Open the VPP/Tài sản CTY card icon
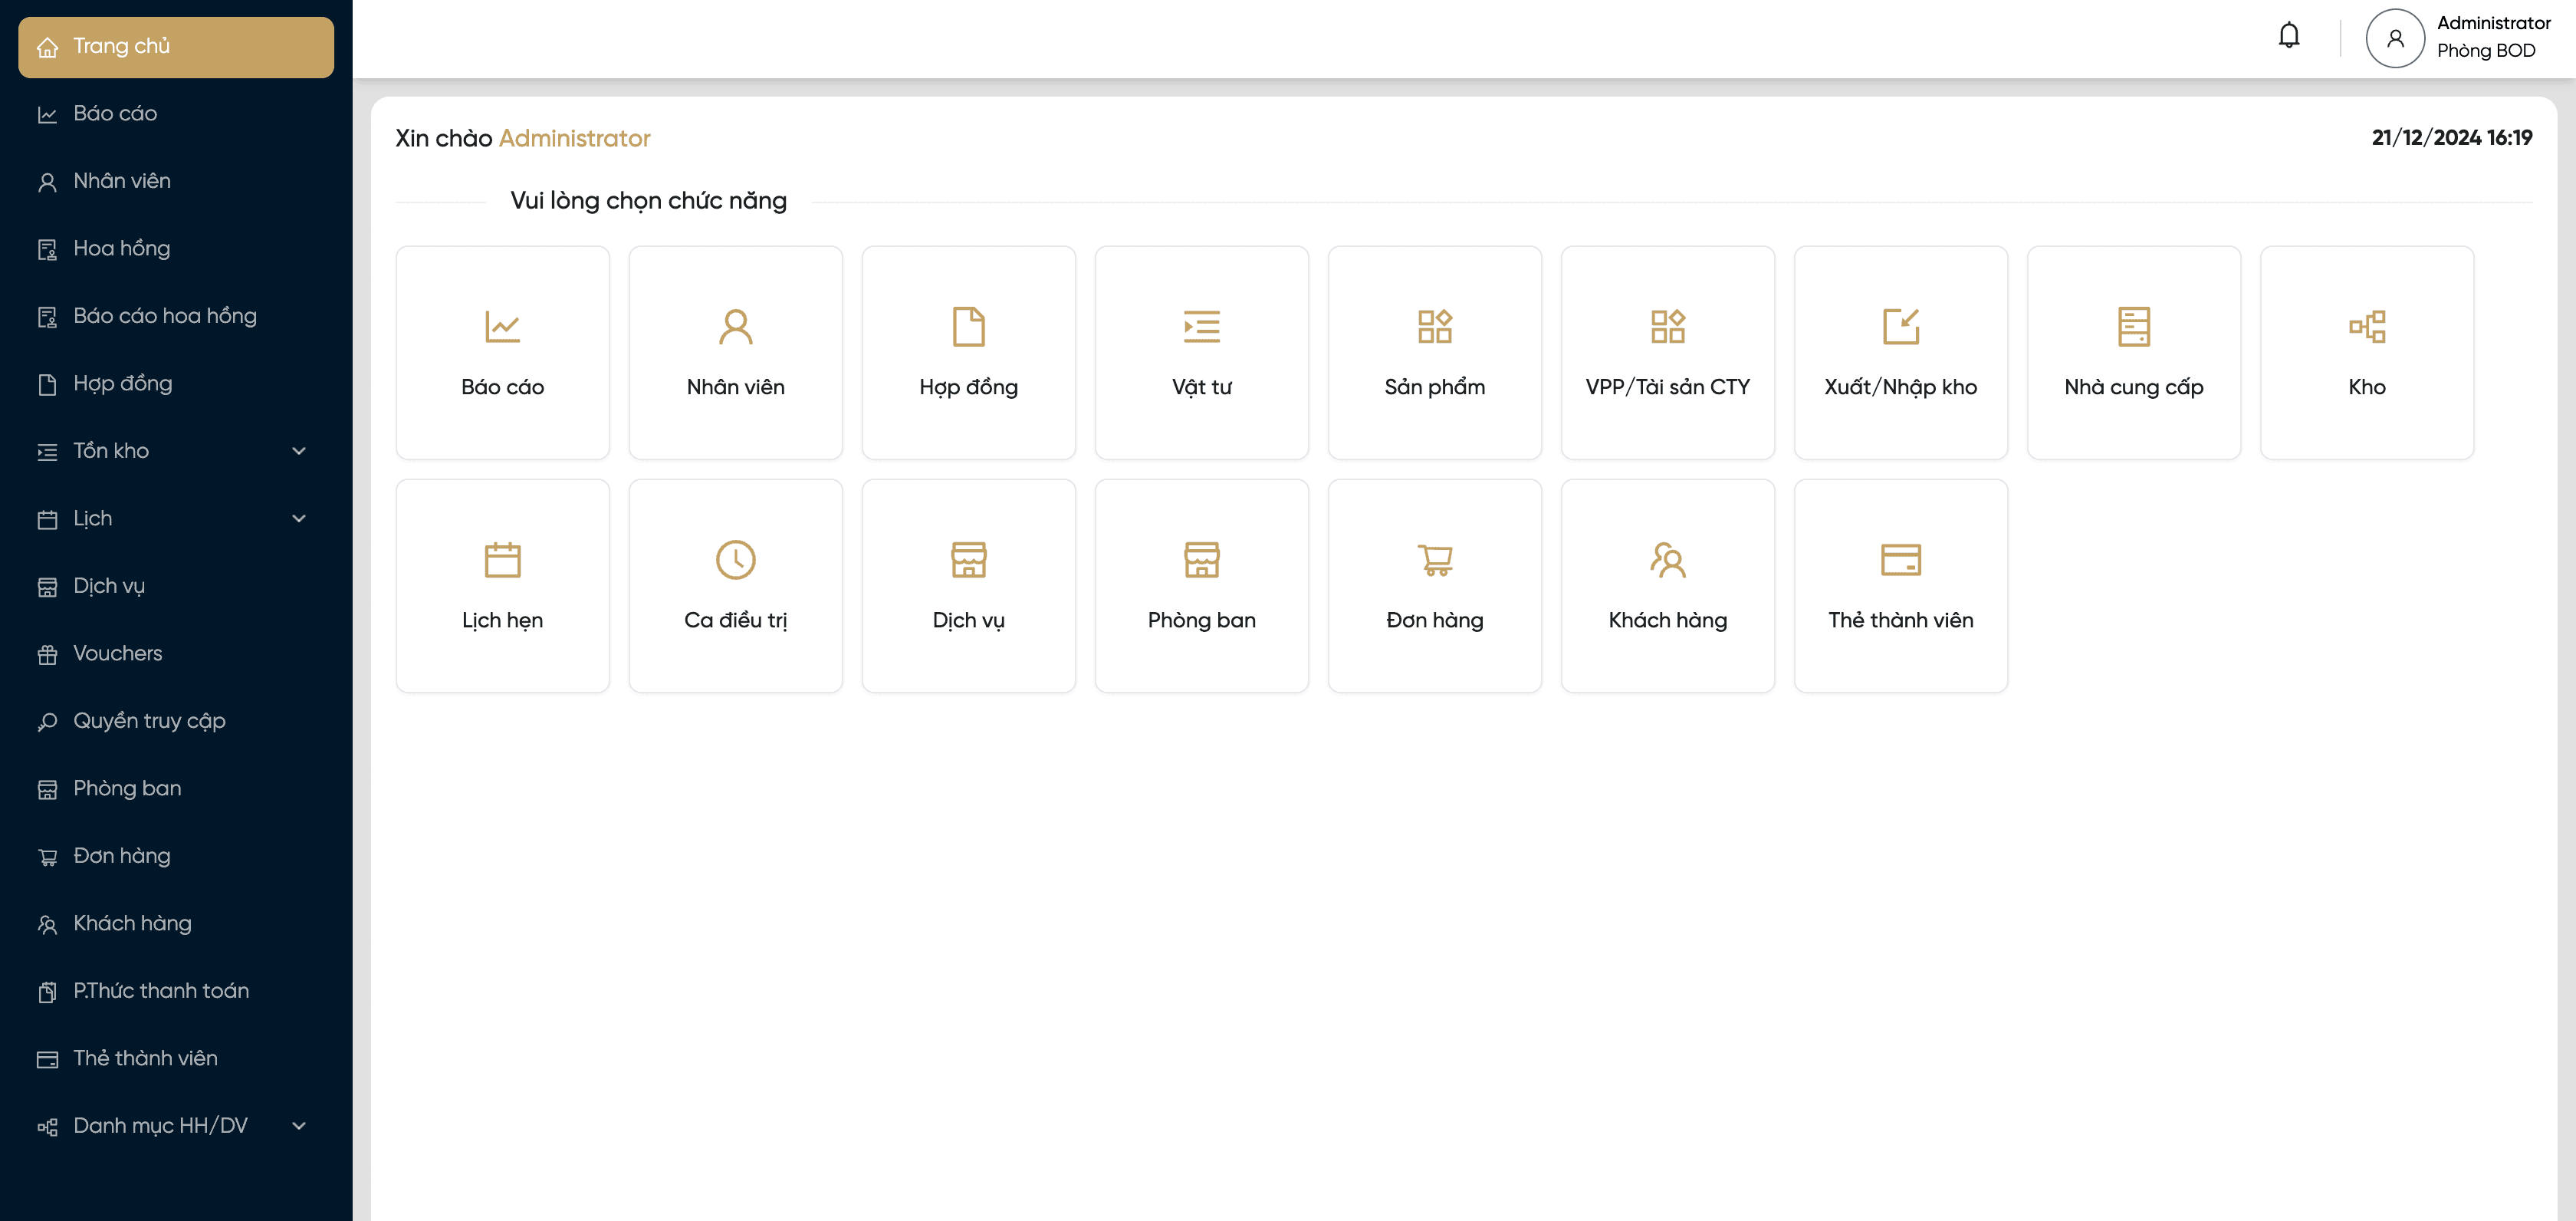Image resolution: width=2576 pixels, height=1221 pixels. pyautogui.click(x=1667, y=326)
